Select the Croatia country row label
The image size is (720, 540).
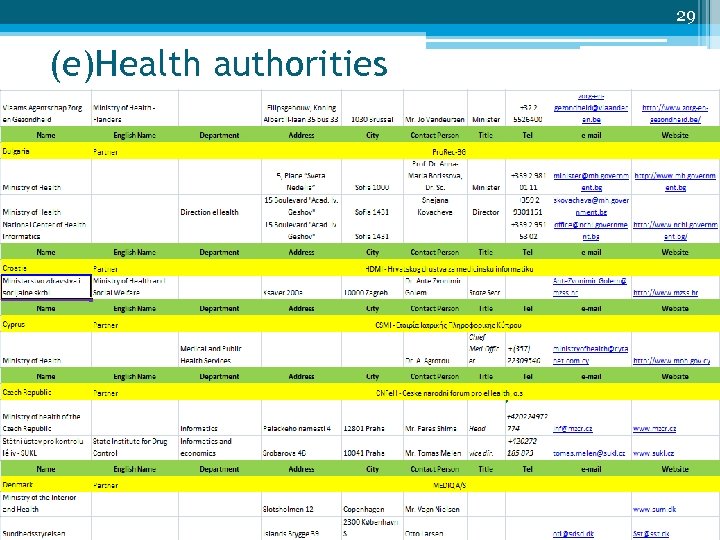[15, 268]
